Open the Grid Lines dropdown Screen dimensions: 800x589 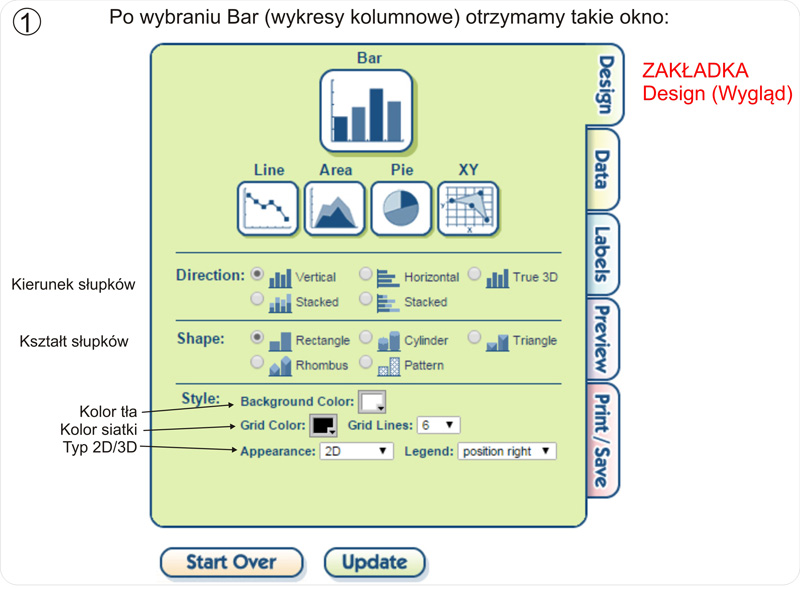[x=438, y=425]
